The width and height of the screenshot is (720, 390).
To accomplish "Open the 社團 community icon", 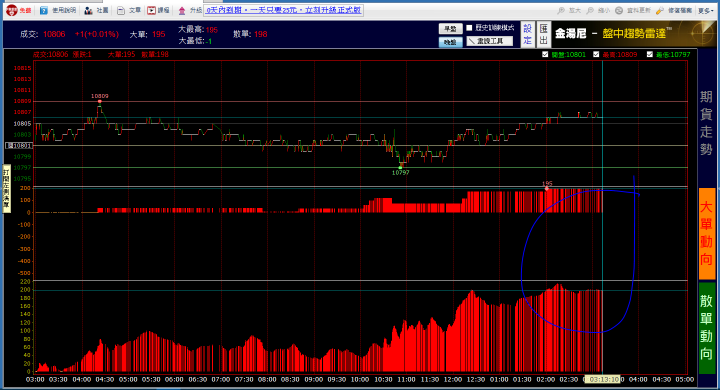I will 88,10.
